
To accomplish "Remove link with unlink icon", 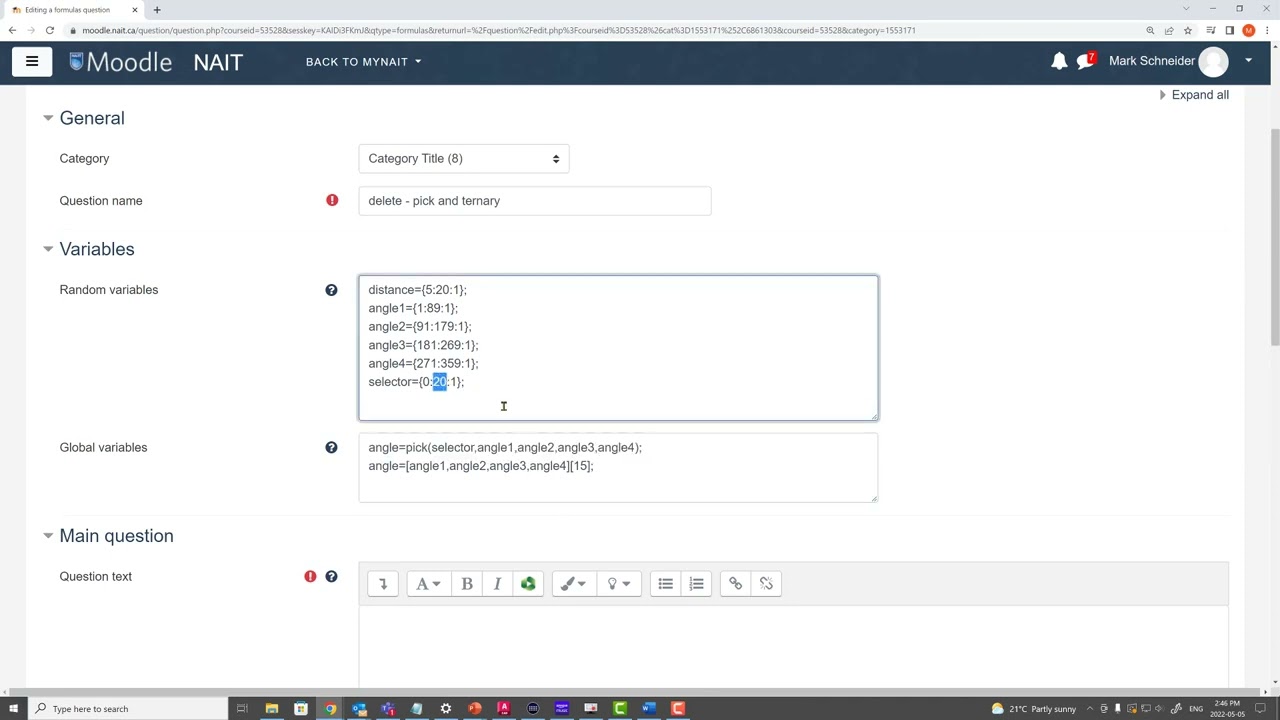I will click(766, 584).
